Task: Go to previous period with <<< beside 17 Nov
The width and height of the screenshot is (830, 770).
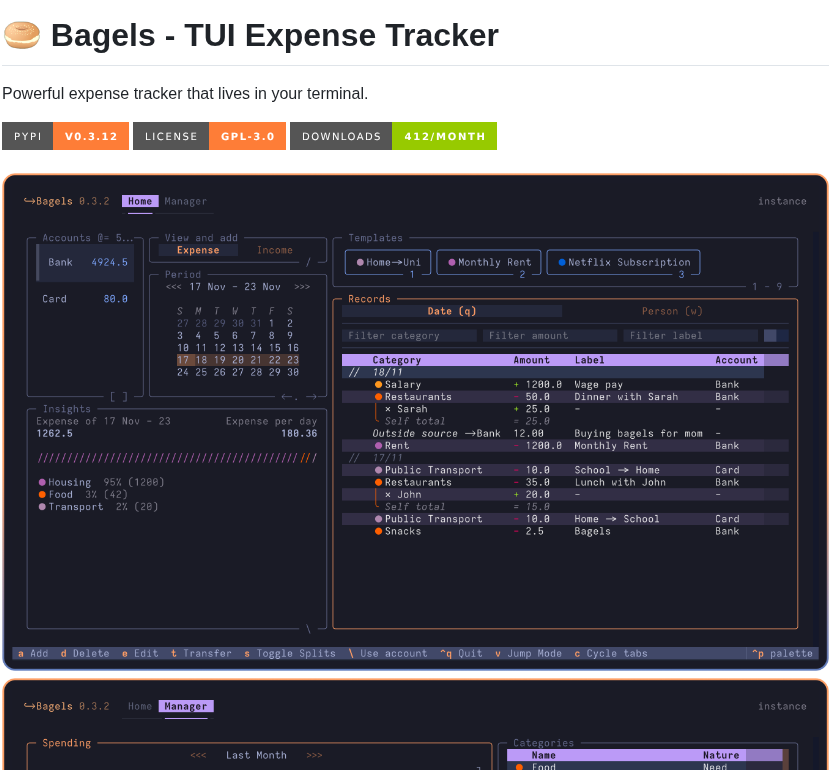Action: (x=174, y=287)
